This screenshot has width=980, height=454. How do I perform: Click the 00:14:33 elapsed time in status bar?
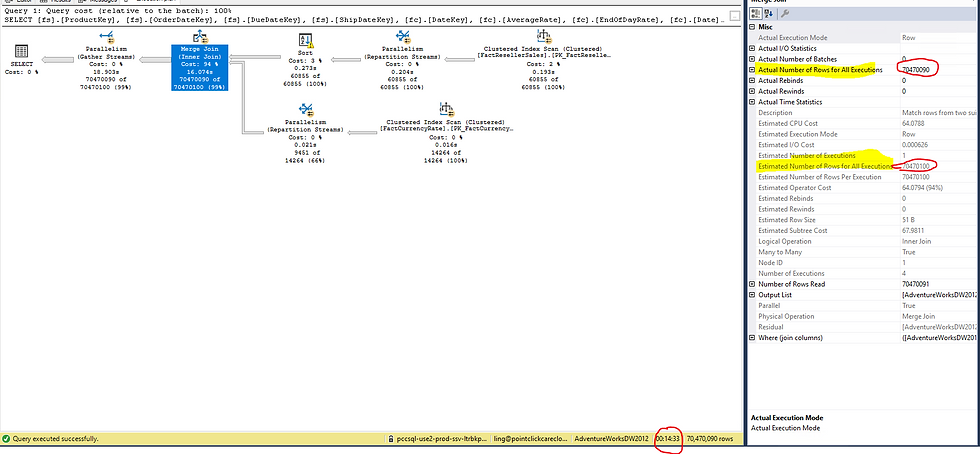click(667, 439)
